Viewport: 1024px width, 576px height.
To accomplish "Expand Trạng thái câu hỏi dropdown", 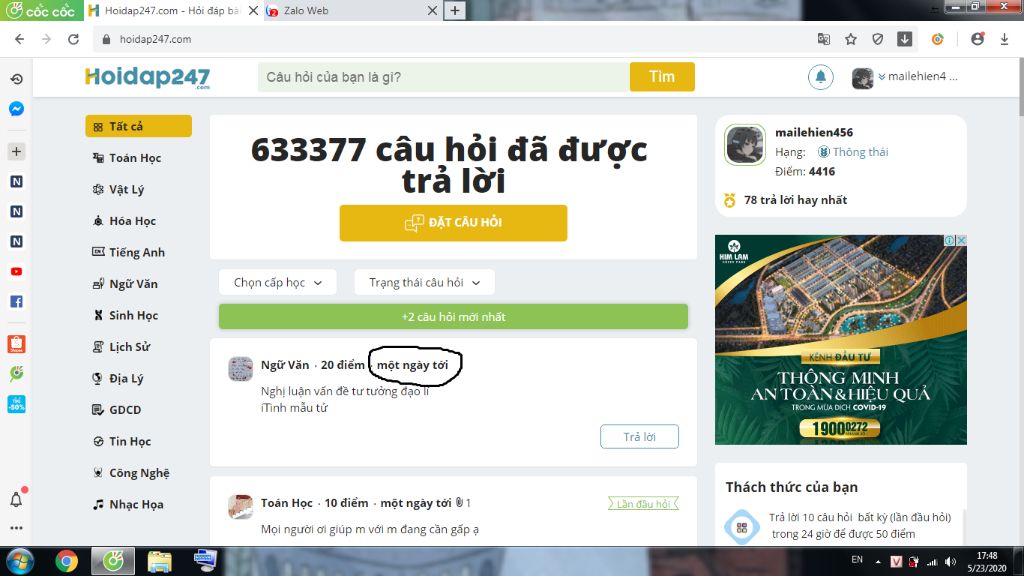I will tap(424, 282).
